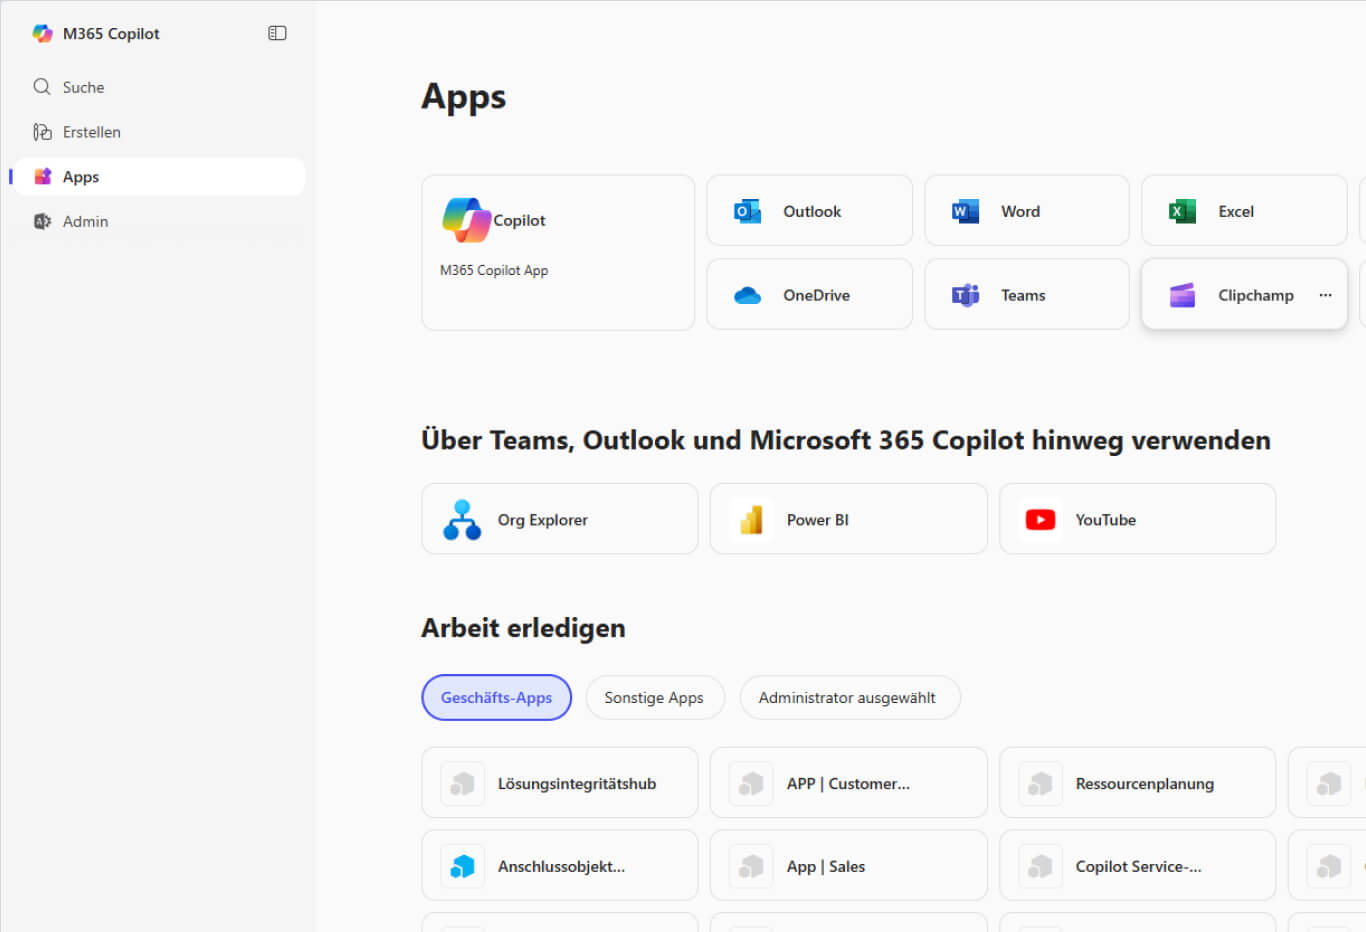The width and height of the screenshot is (1366, 932).
Task: Select the Geschäfts-Apps filter tab
Action: point(496,698)
